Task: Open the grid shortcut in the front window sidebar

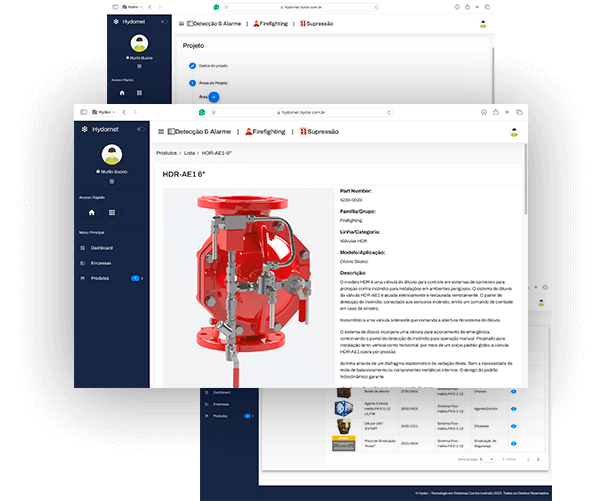Action: [112, 212]
